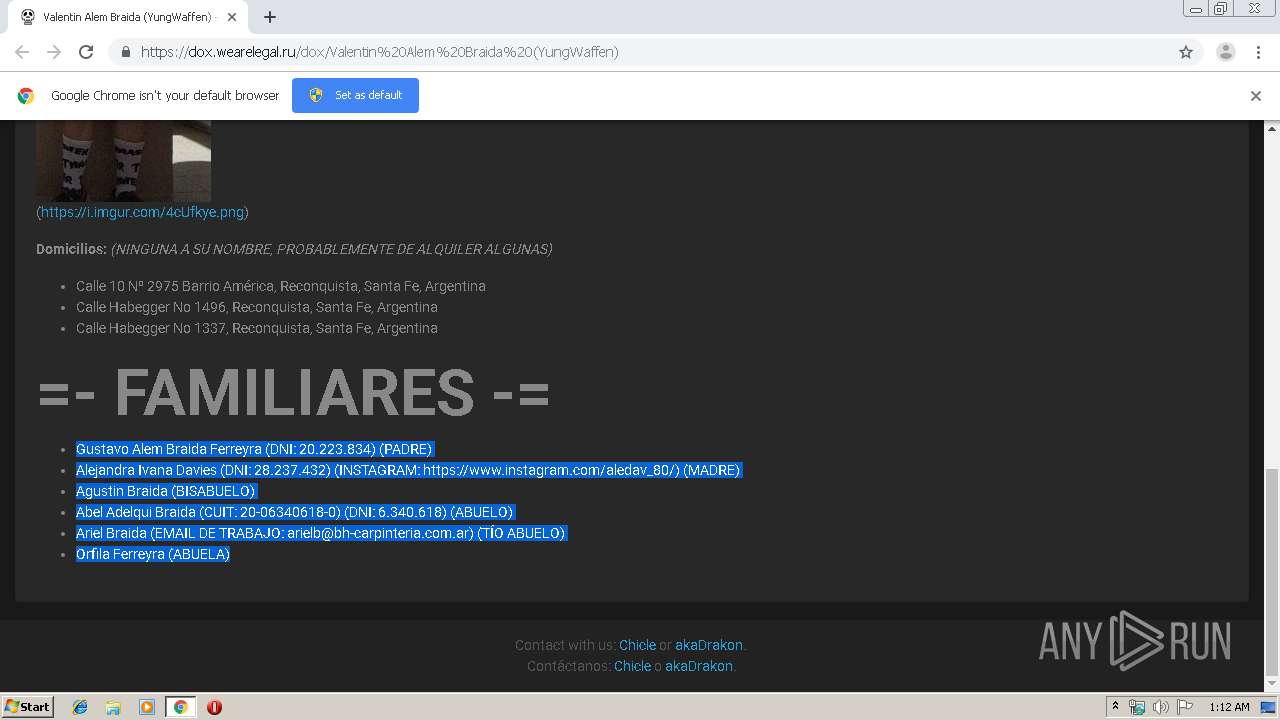This screenshot has width=1280, height=720.
Task: Minimize the Chrome window
Action: (x=1195, y=9)
